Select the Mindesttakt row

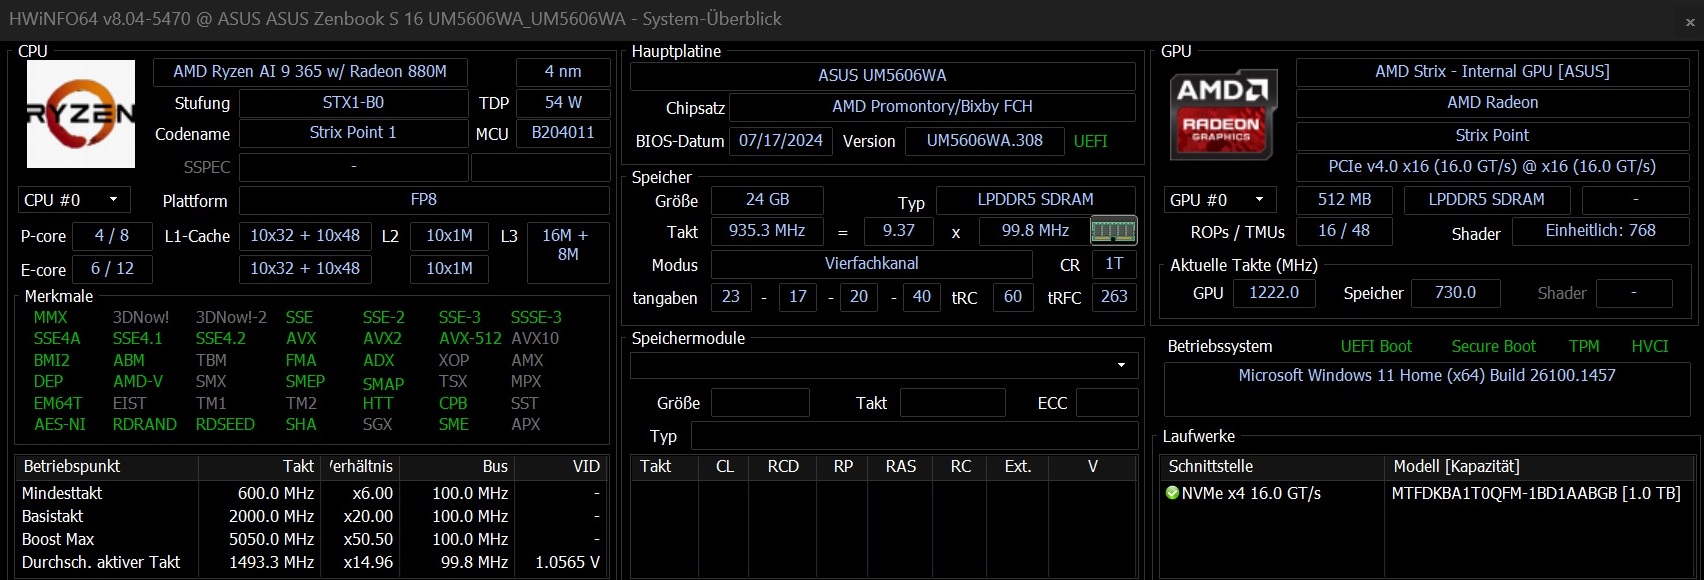click(x=312, y=494)
